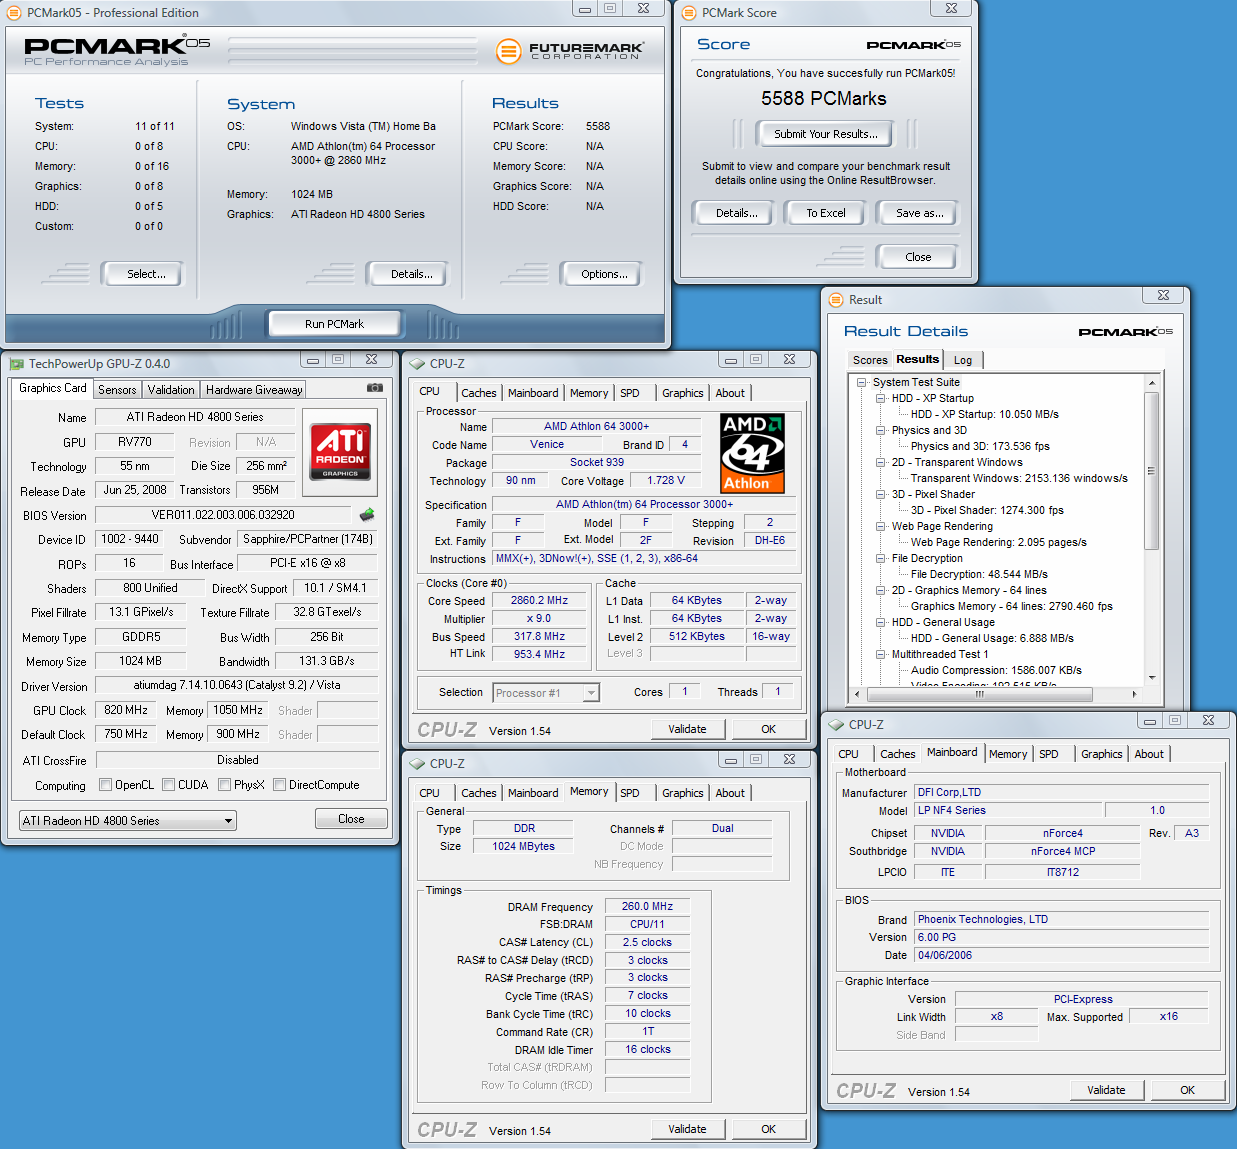Collapse the File Decryption tree node
This screenshot has height=1149, width=1237.
pyautogui.click(x=881, y=558)
